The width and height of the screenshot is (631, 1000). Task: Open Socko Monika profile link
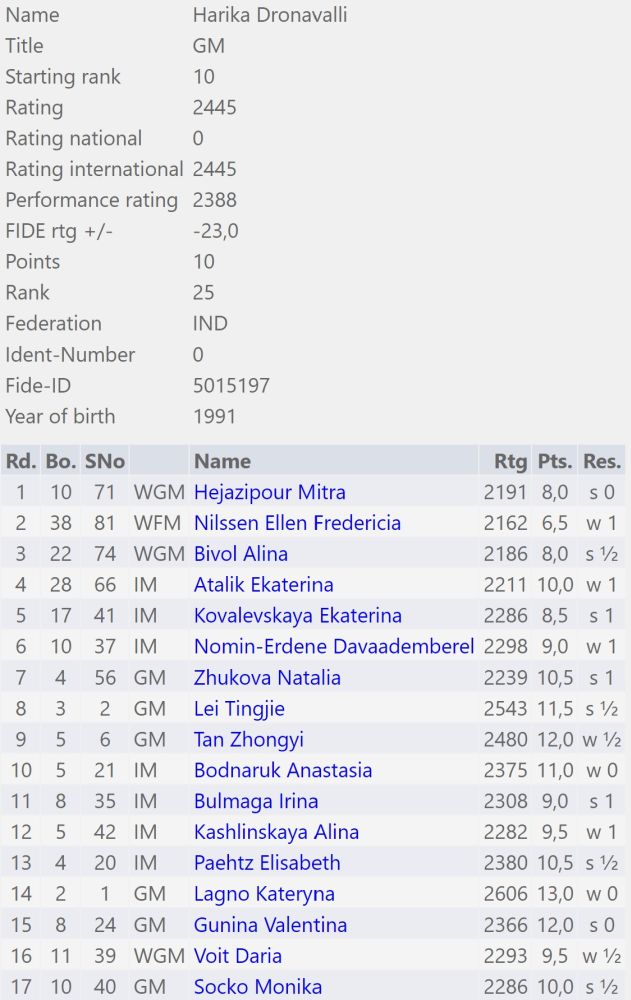coord(258,987)
